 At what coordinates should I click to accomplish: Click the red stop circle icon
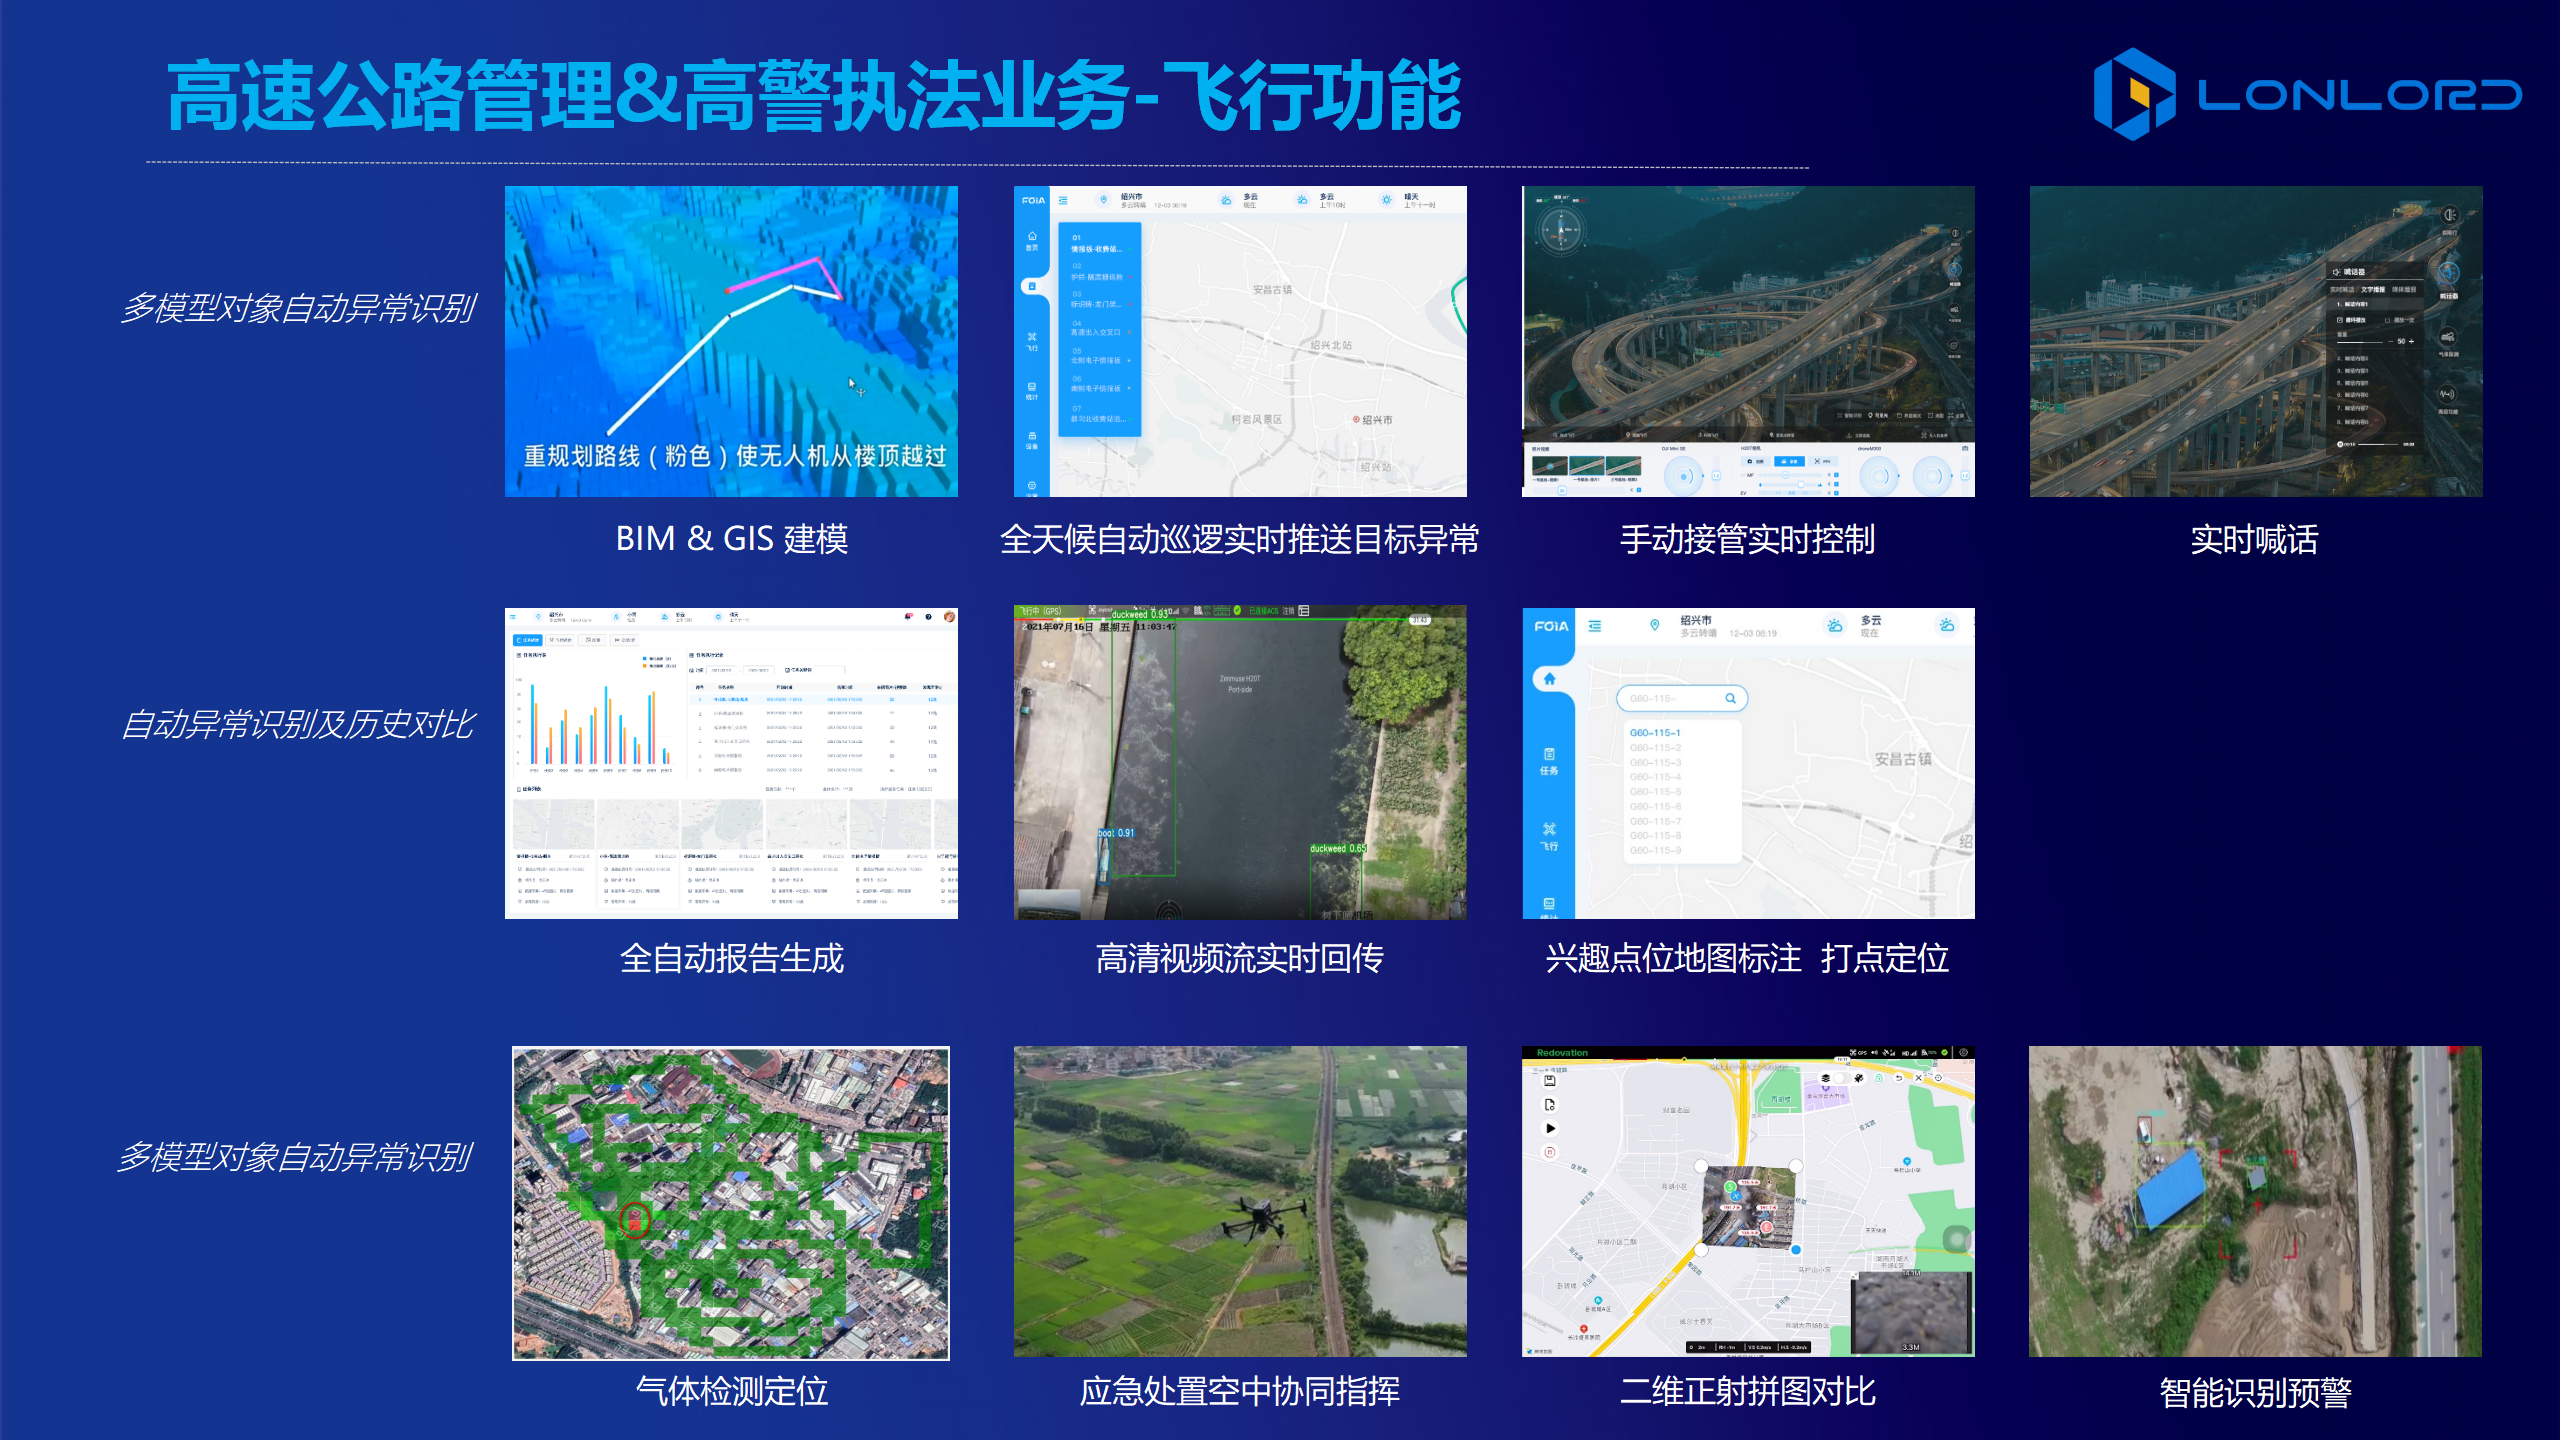coord(1550,1153)
